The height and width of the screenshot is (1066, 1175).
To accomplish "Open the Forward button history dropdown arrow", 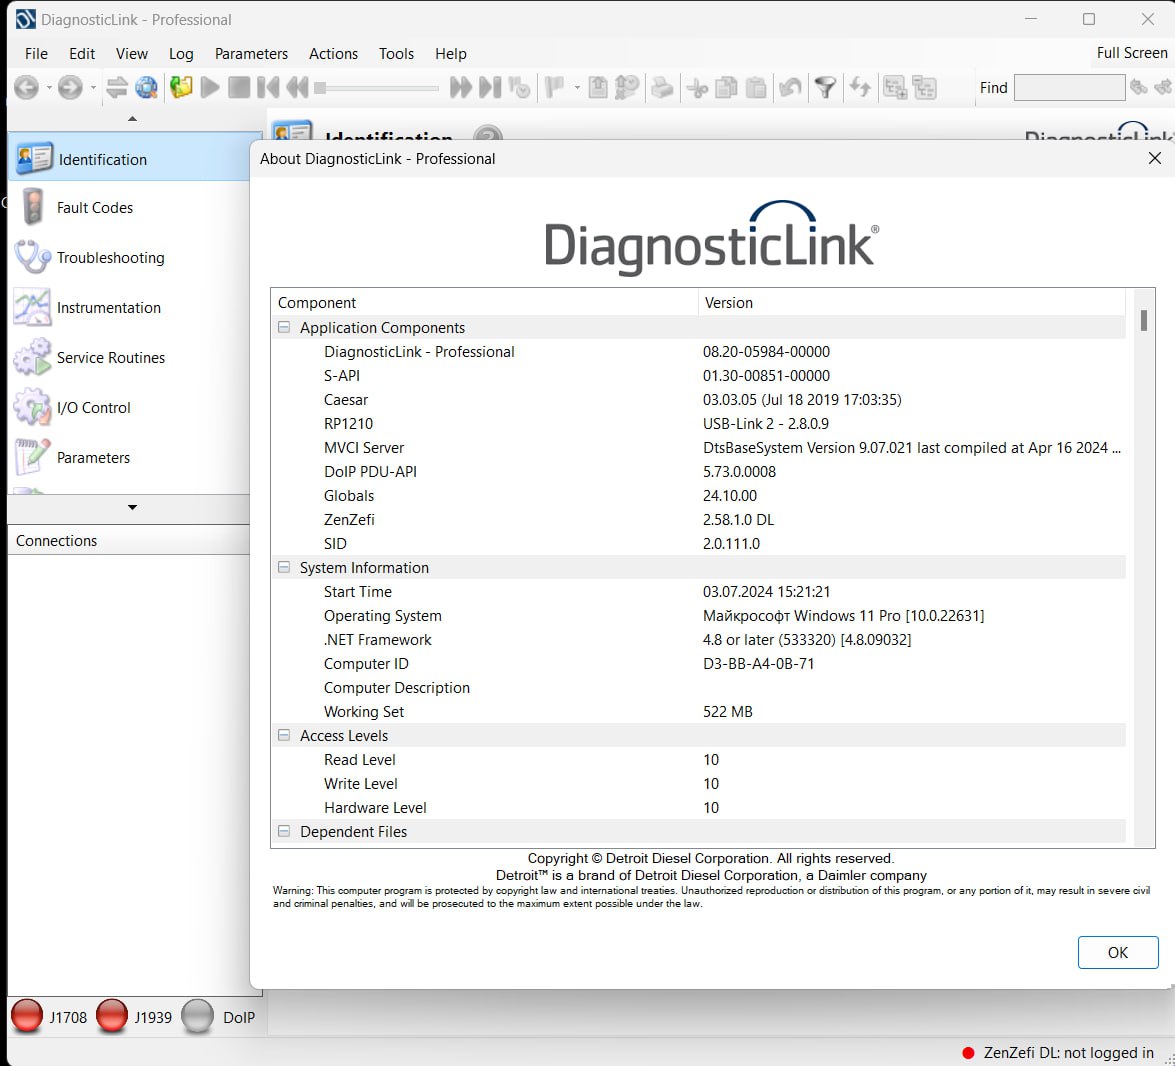I will coord(93,88).
